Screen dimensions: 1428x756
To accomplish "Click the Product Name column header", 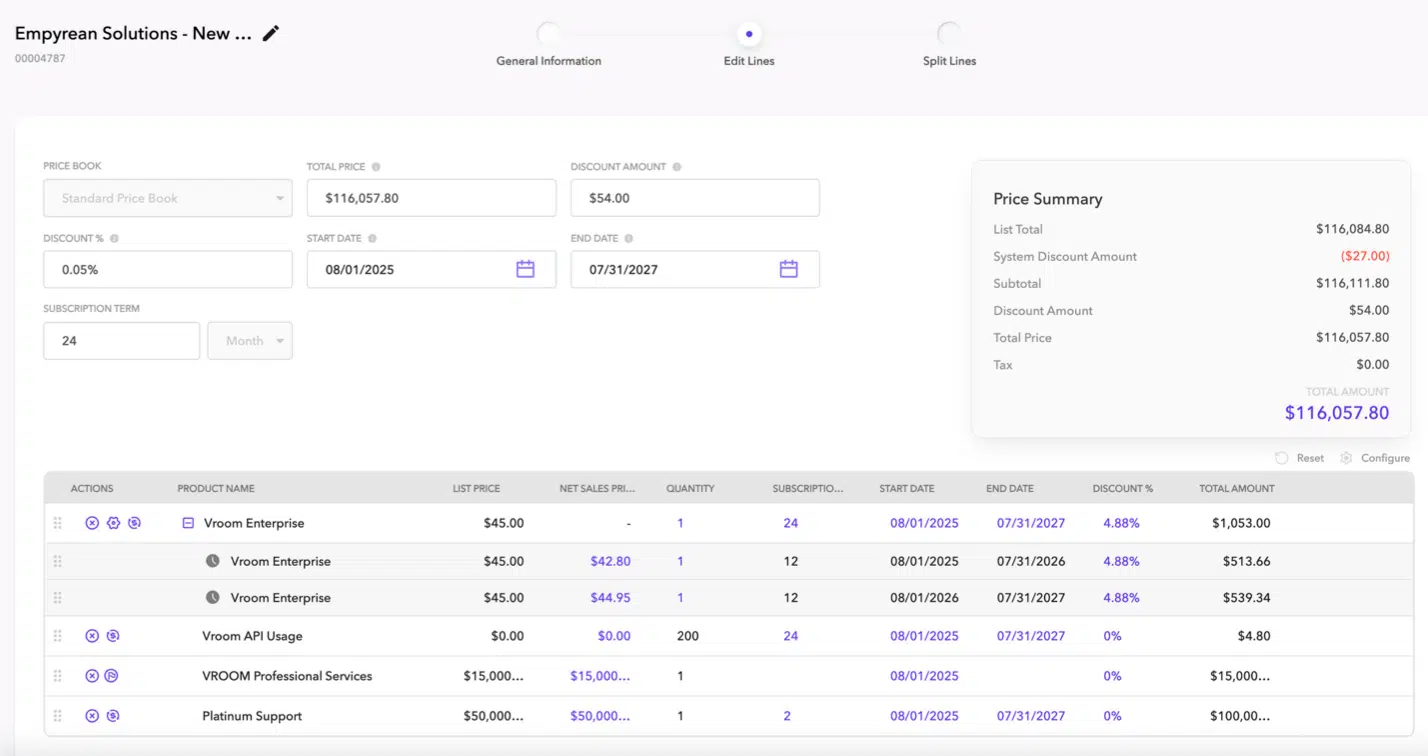I will [216, 488].
